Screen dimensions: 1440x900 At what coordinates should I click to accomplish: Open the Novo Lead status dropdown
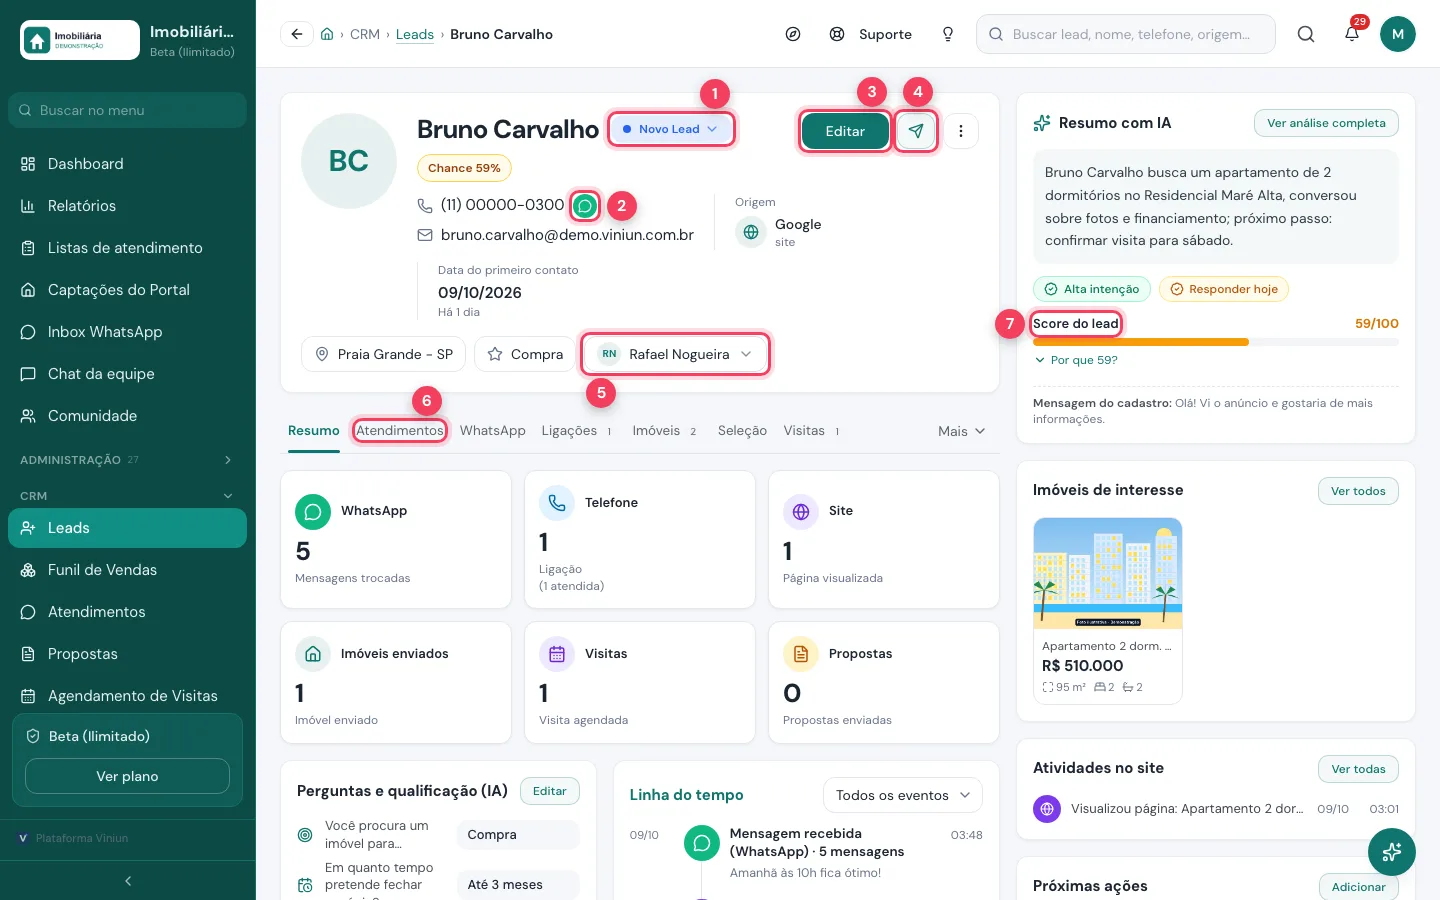click(x=671, y=129)
